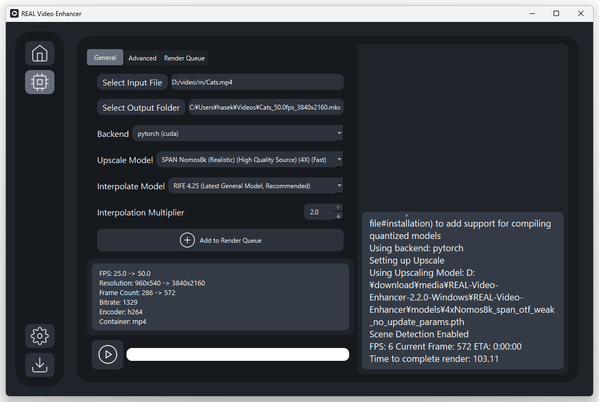Click the plus icon on Add to Render Queue

pos(187,240)
